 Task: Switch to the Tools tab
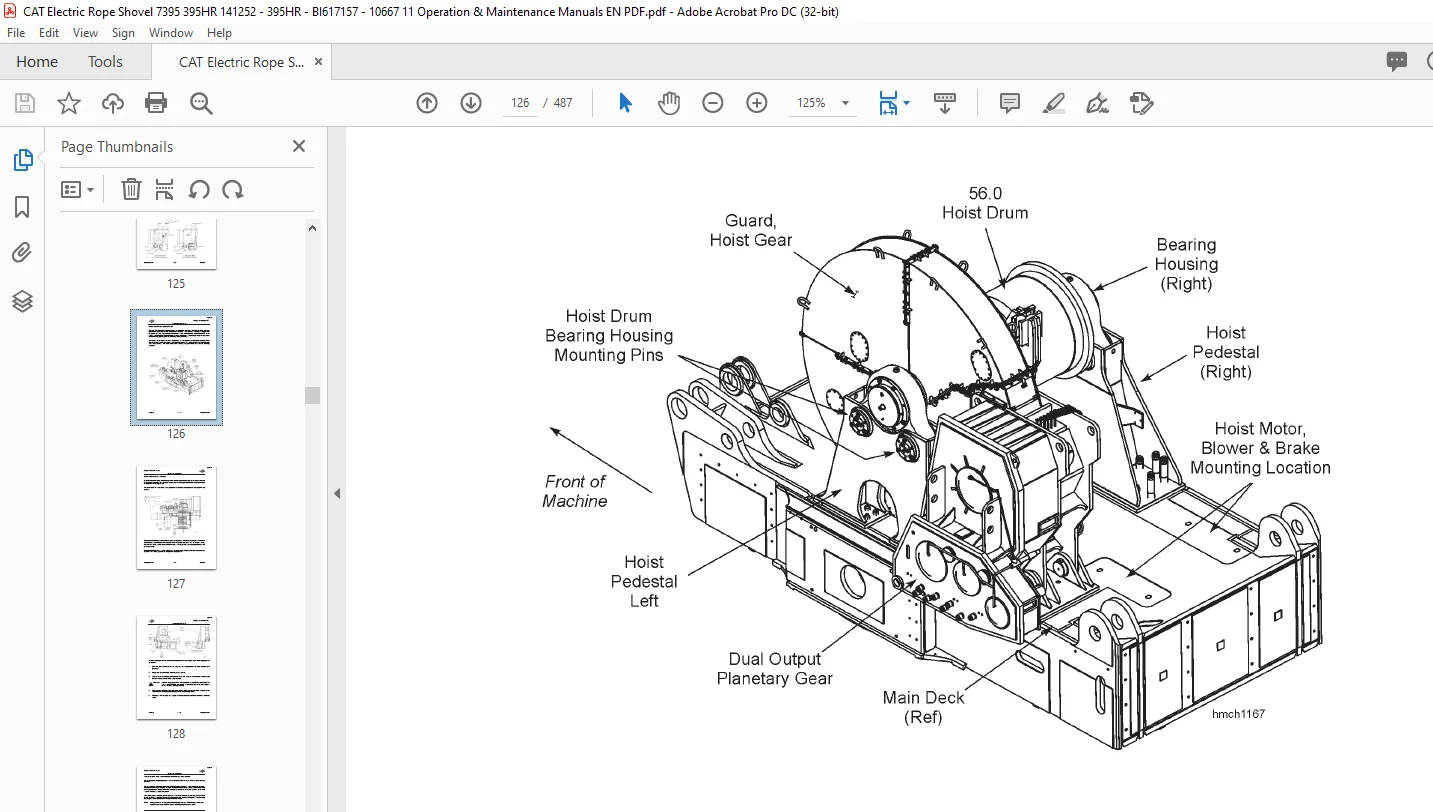click(x=105, y=61)
